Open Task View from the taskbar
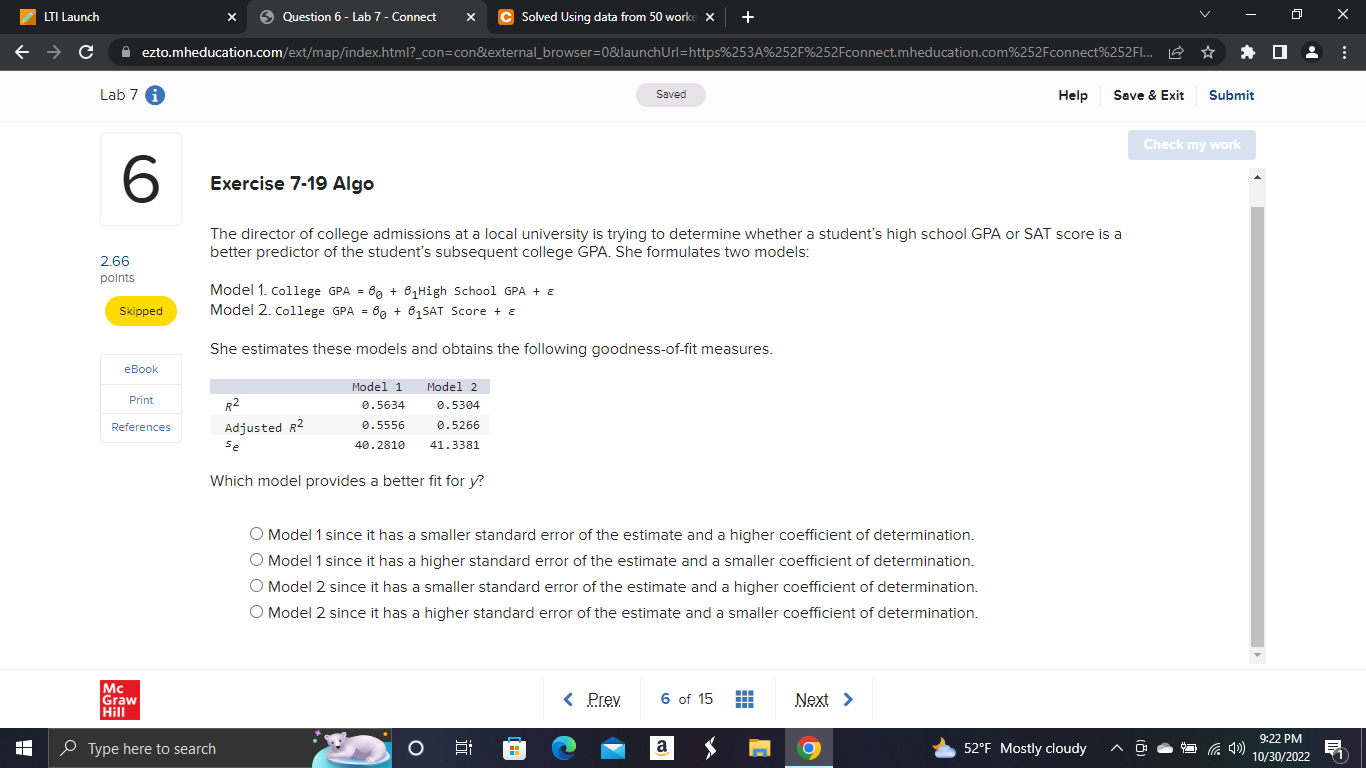 pyautogui.click(x=464, y=748)
